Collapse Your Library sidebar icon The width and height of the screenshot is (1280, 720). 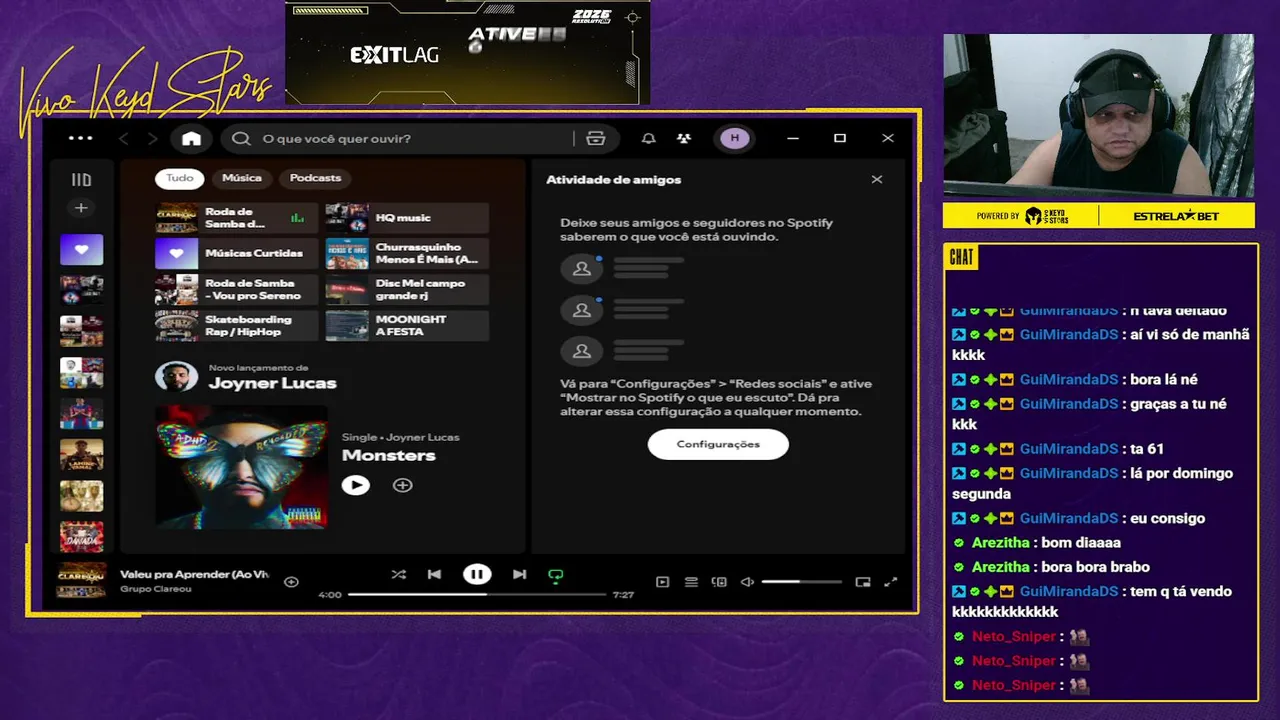coord(81,180)
